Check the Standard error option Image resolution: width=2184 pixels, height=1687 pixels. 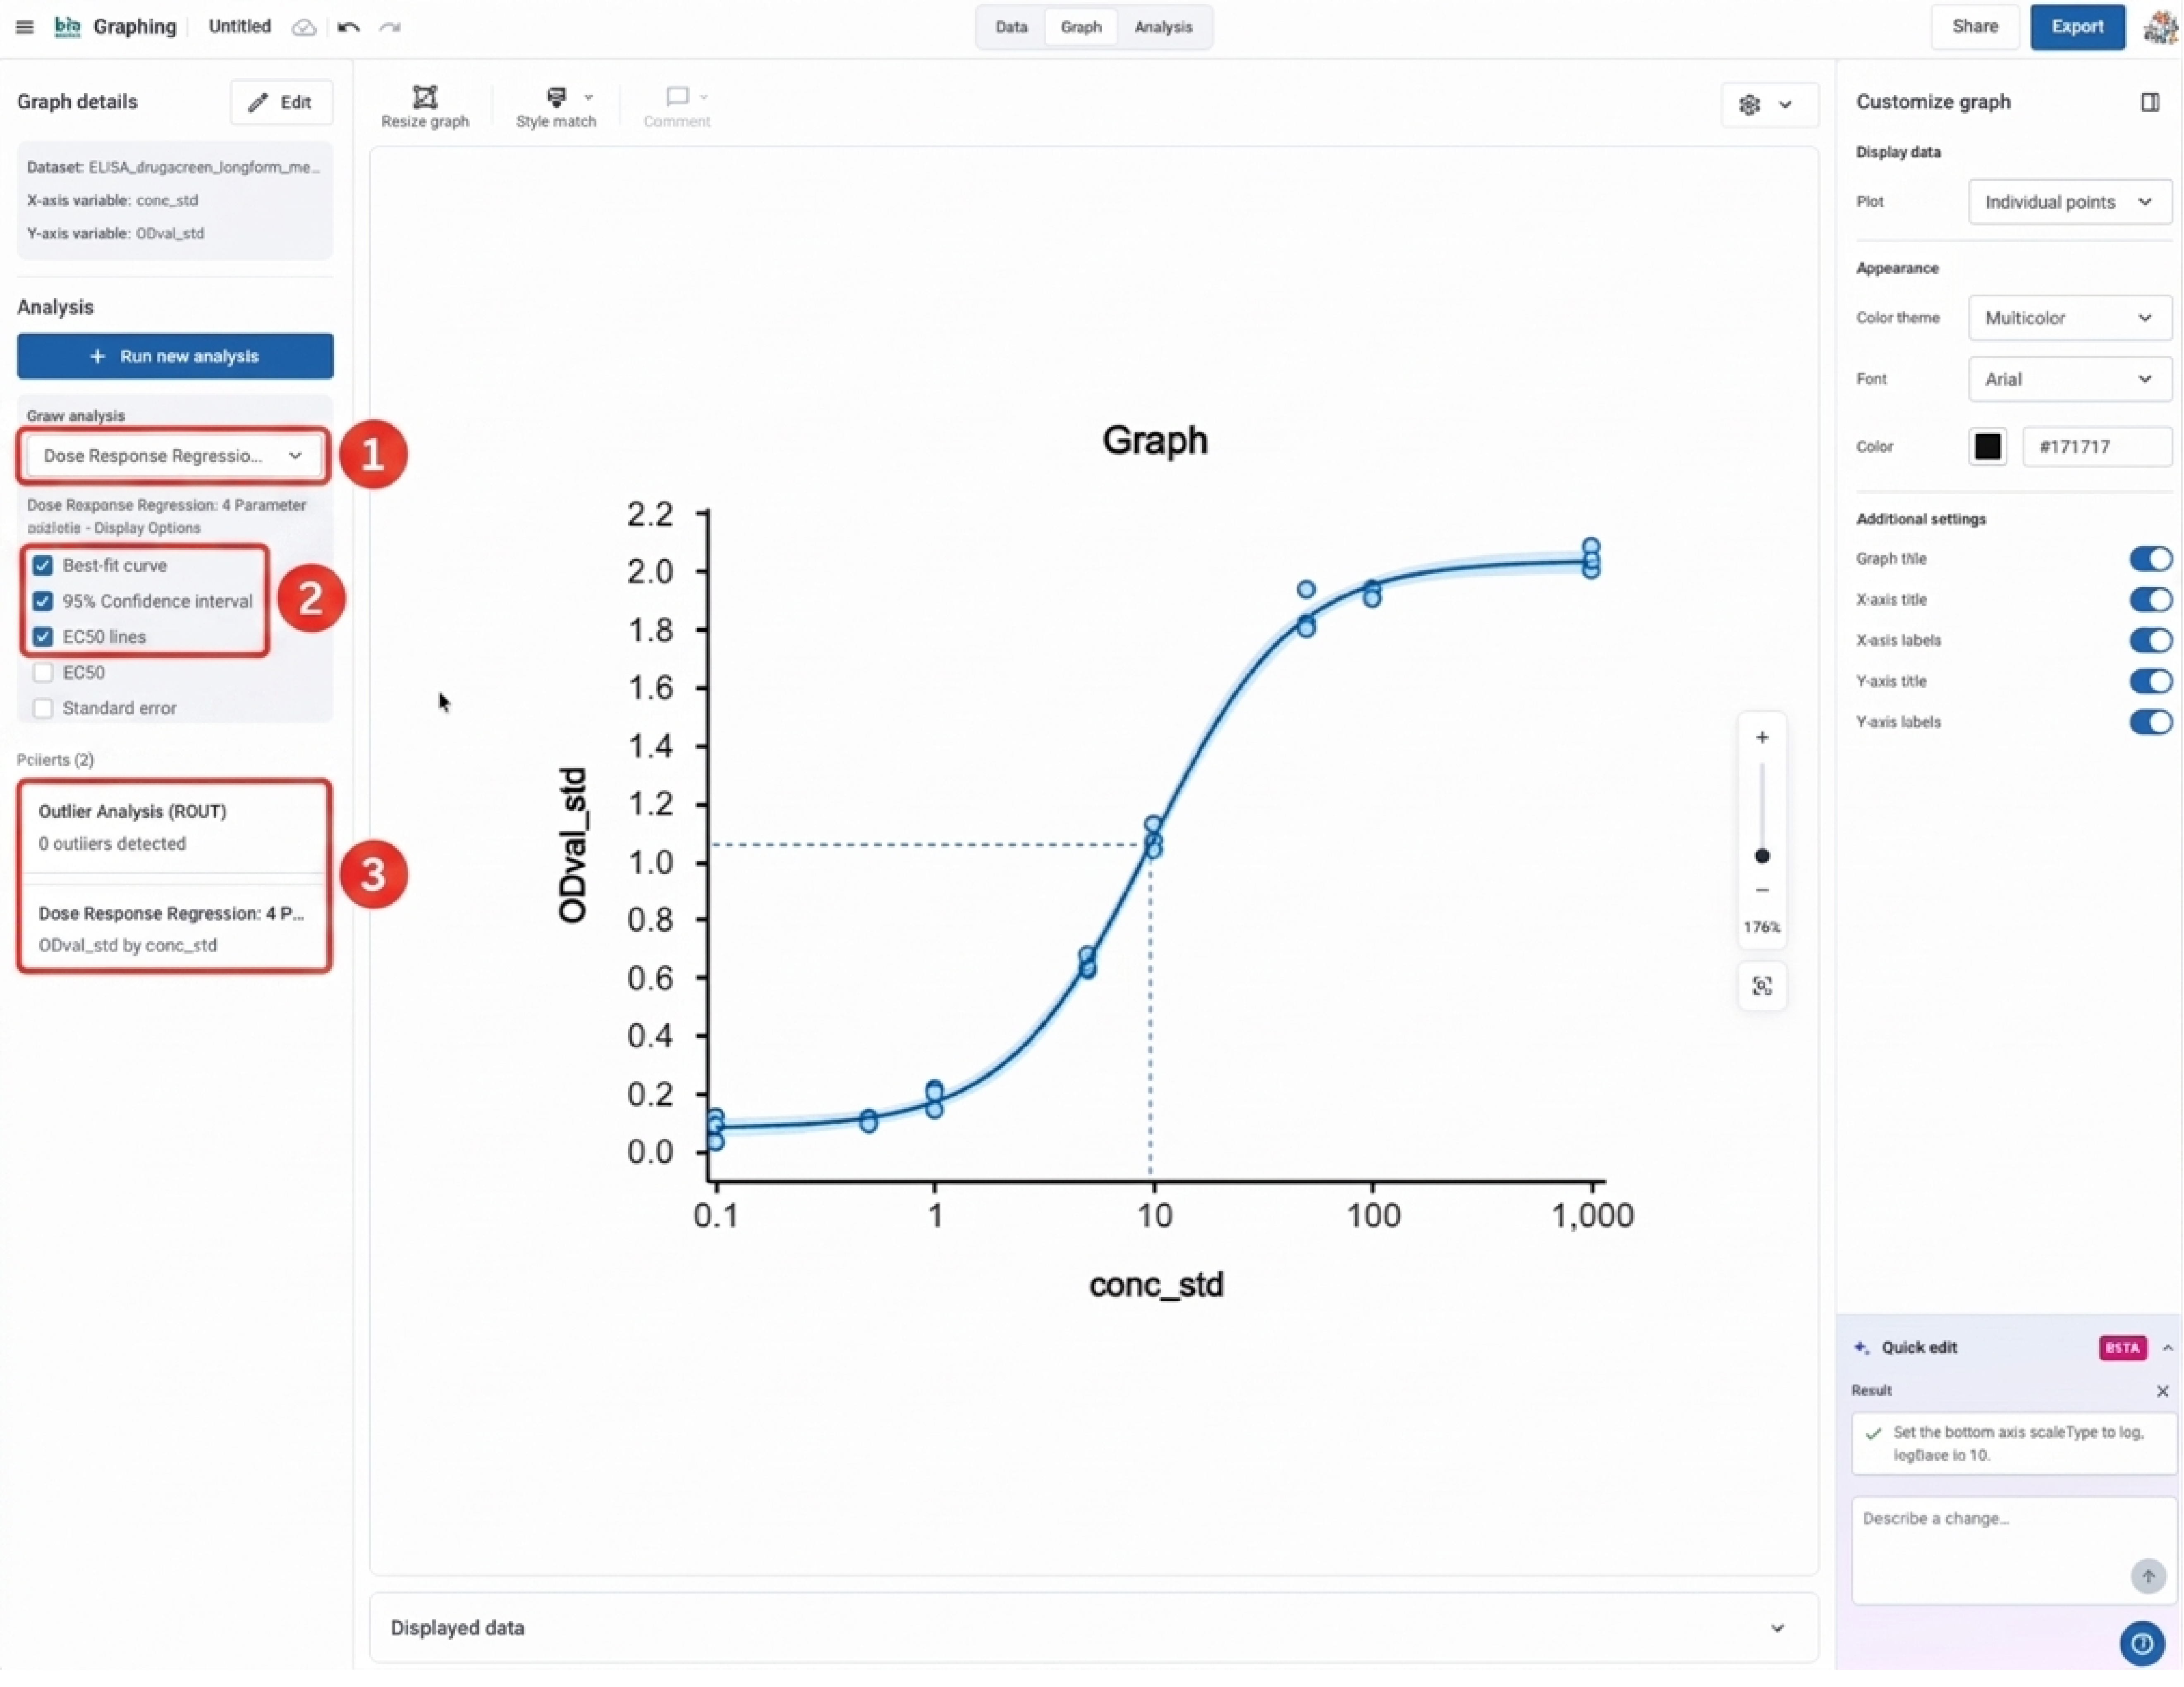tap(43, 708)
